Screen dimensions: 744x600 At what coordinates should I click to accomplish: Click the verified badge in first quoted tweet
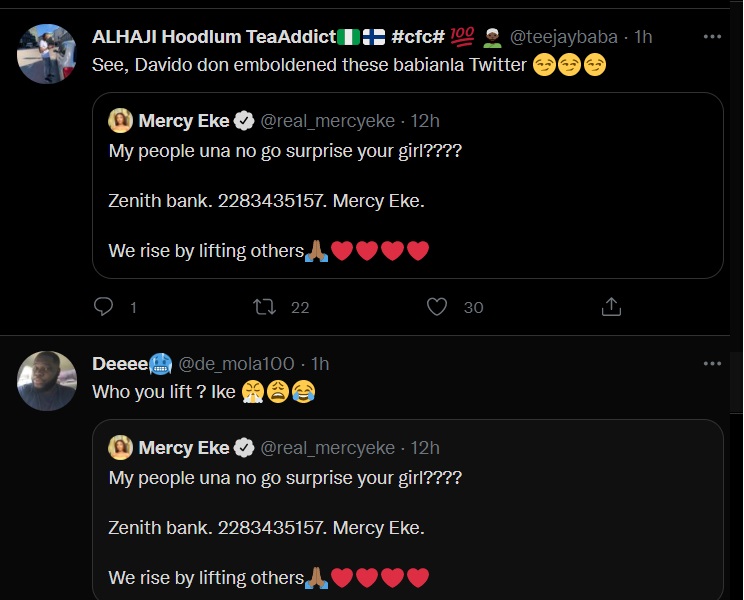(243, 121)
